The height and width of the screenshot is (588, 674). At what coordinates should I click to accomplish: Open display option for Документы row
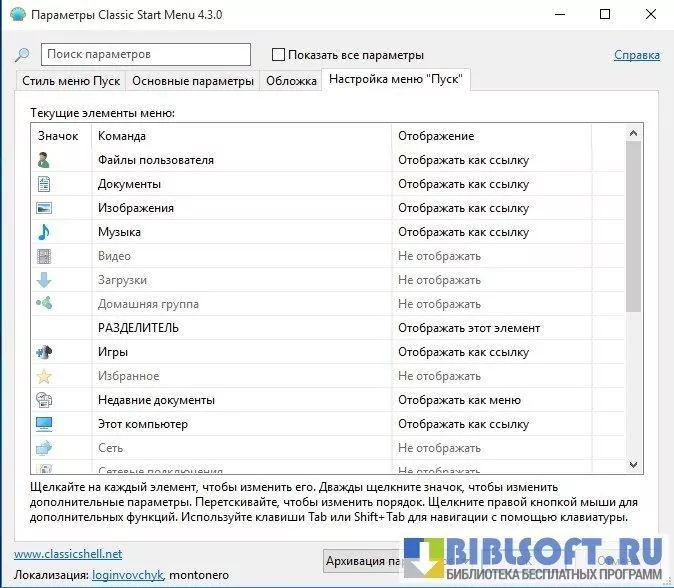(x=463, y=184)
